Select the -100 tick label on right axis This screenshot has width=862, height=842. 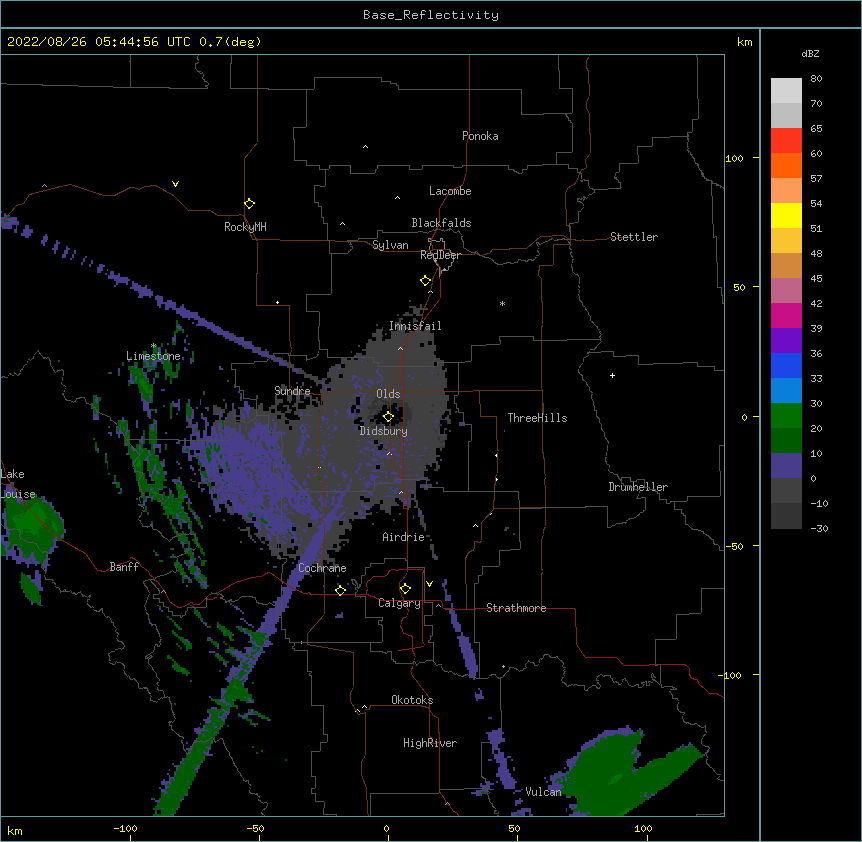[732, 675]
